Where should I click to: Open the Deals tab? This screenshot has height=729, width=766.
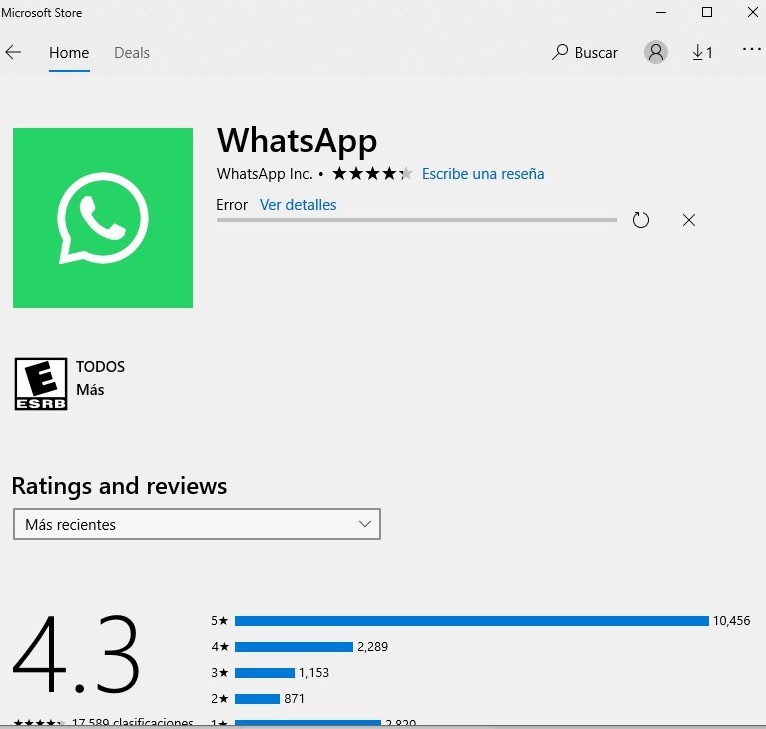click(x=132, y=53)
